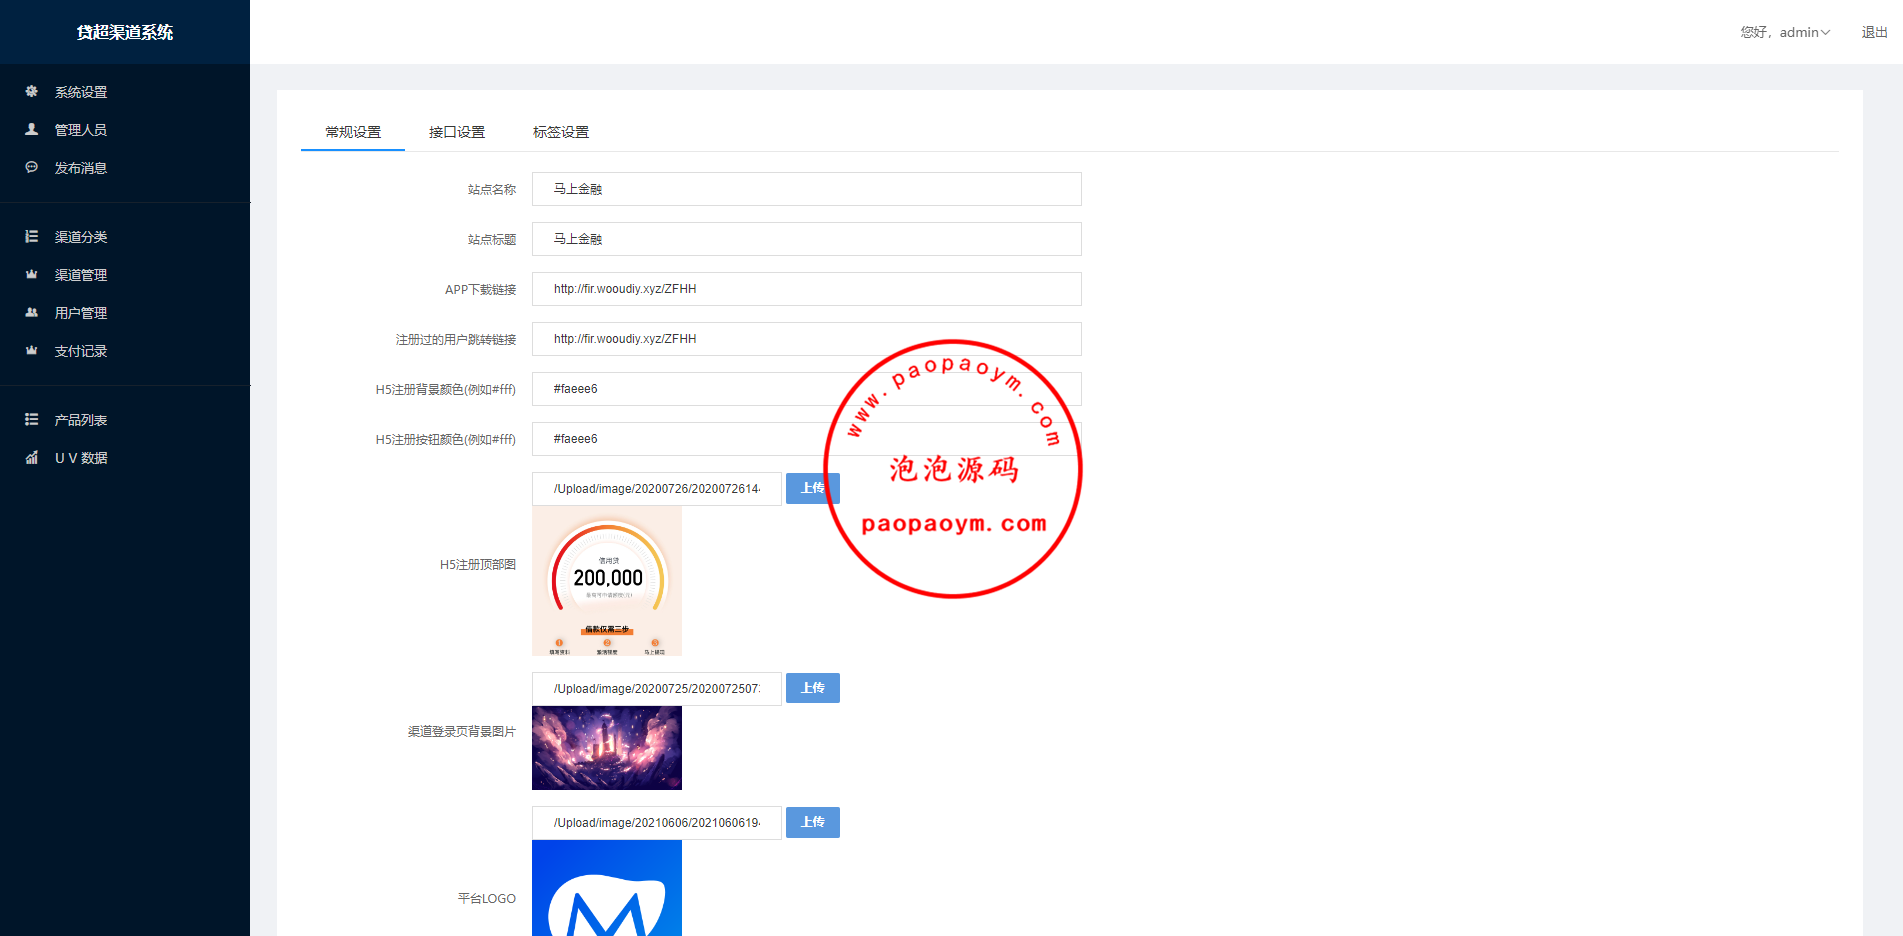Click the speech bubble icon beside 发布消息
Viewport: 1903px width, 936px height.
click(x=32, y=167)
